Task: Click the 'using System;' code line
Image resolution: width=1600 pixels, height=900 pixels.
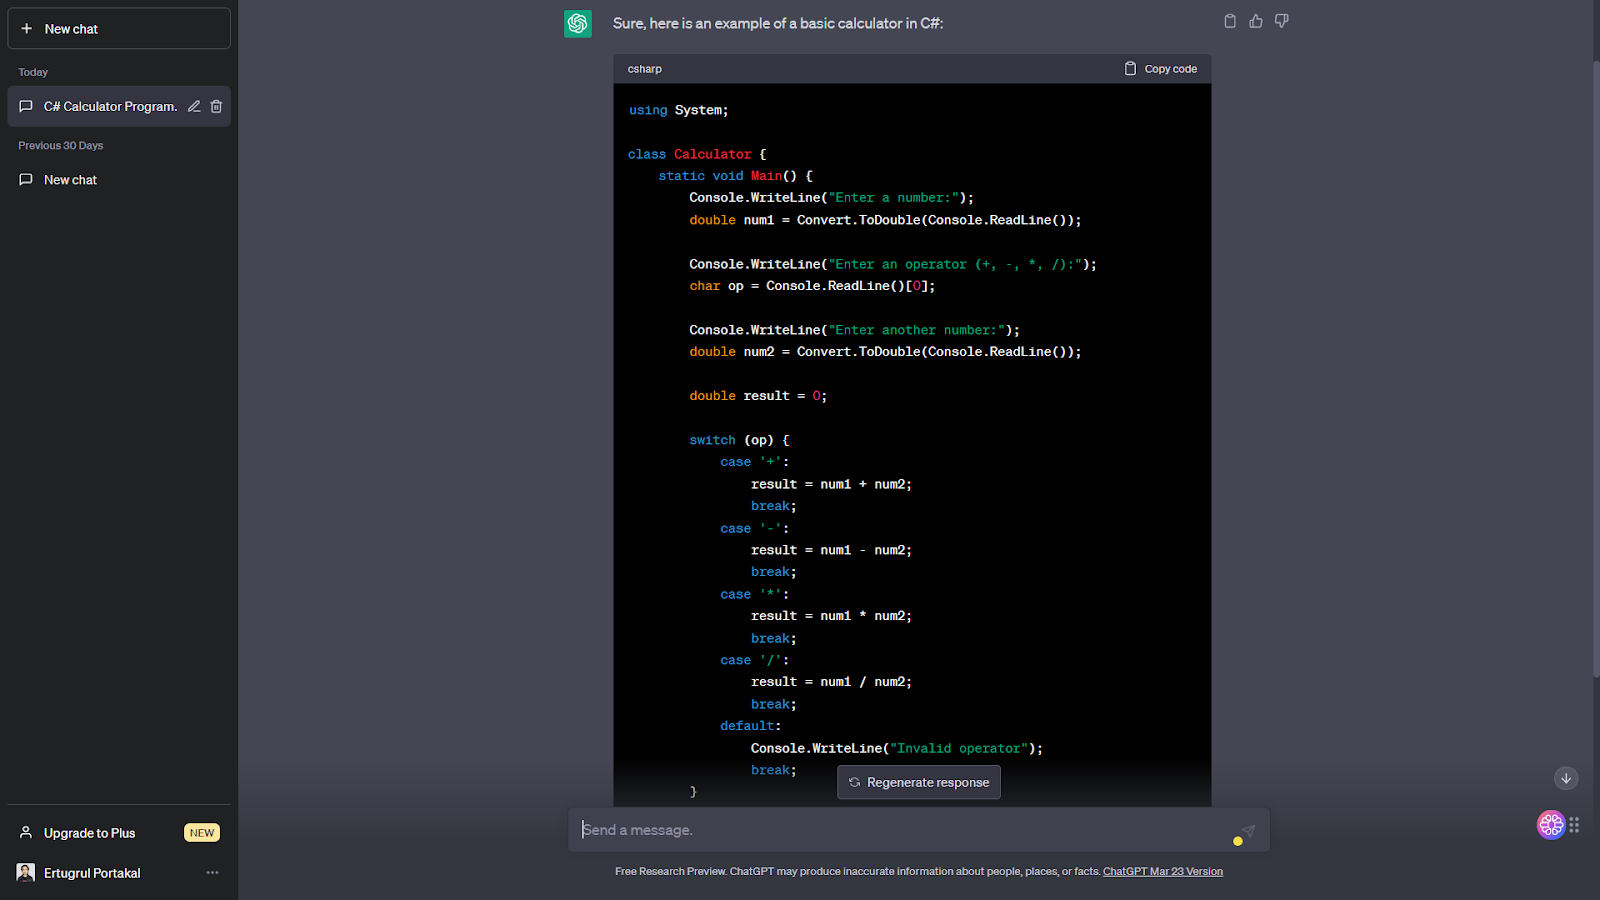Action: (x=679, y=110)
